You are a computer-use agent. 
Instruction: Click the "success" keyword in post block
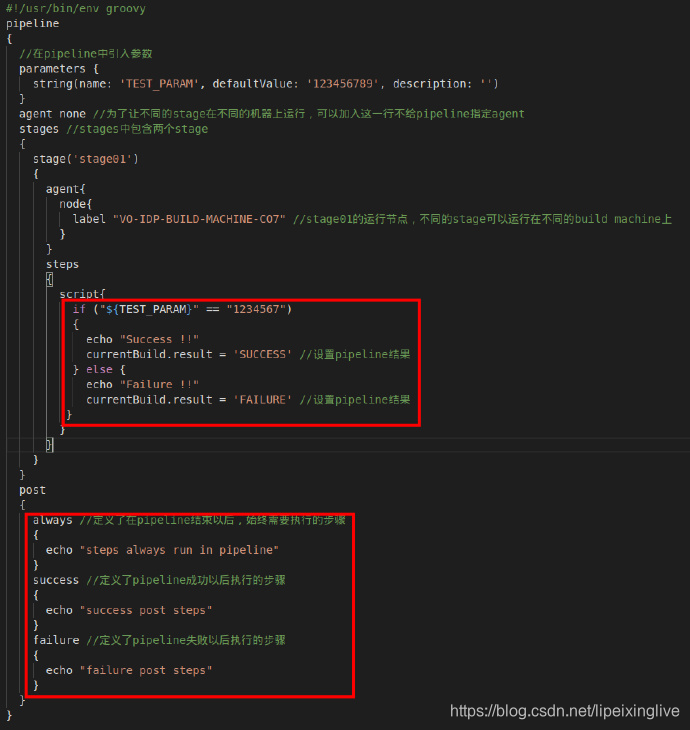tap(56, 581)
